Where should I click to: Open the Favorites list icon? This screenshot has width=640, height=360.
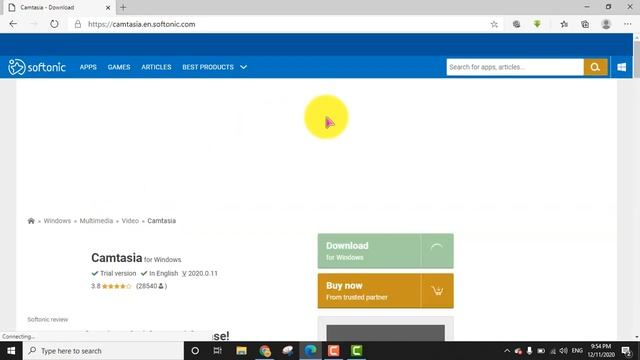[x=564, y=24]
